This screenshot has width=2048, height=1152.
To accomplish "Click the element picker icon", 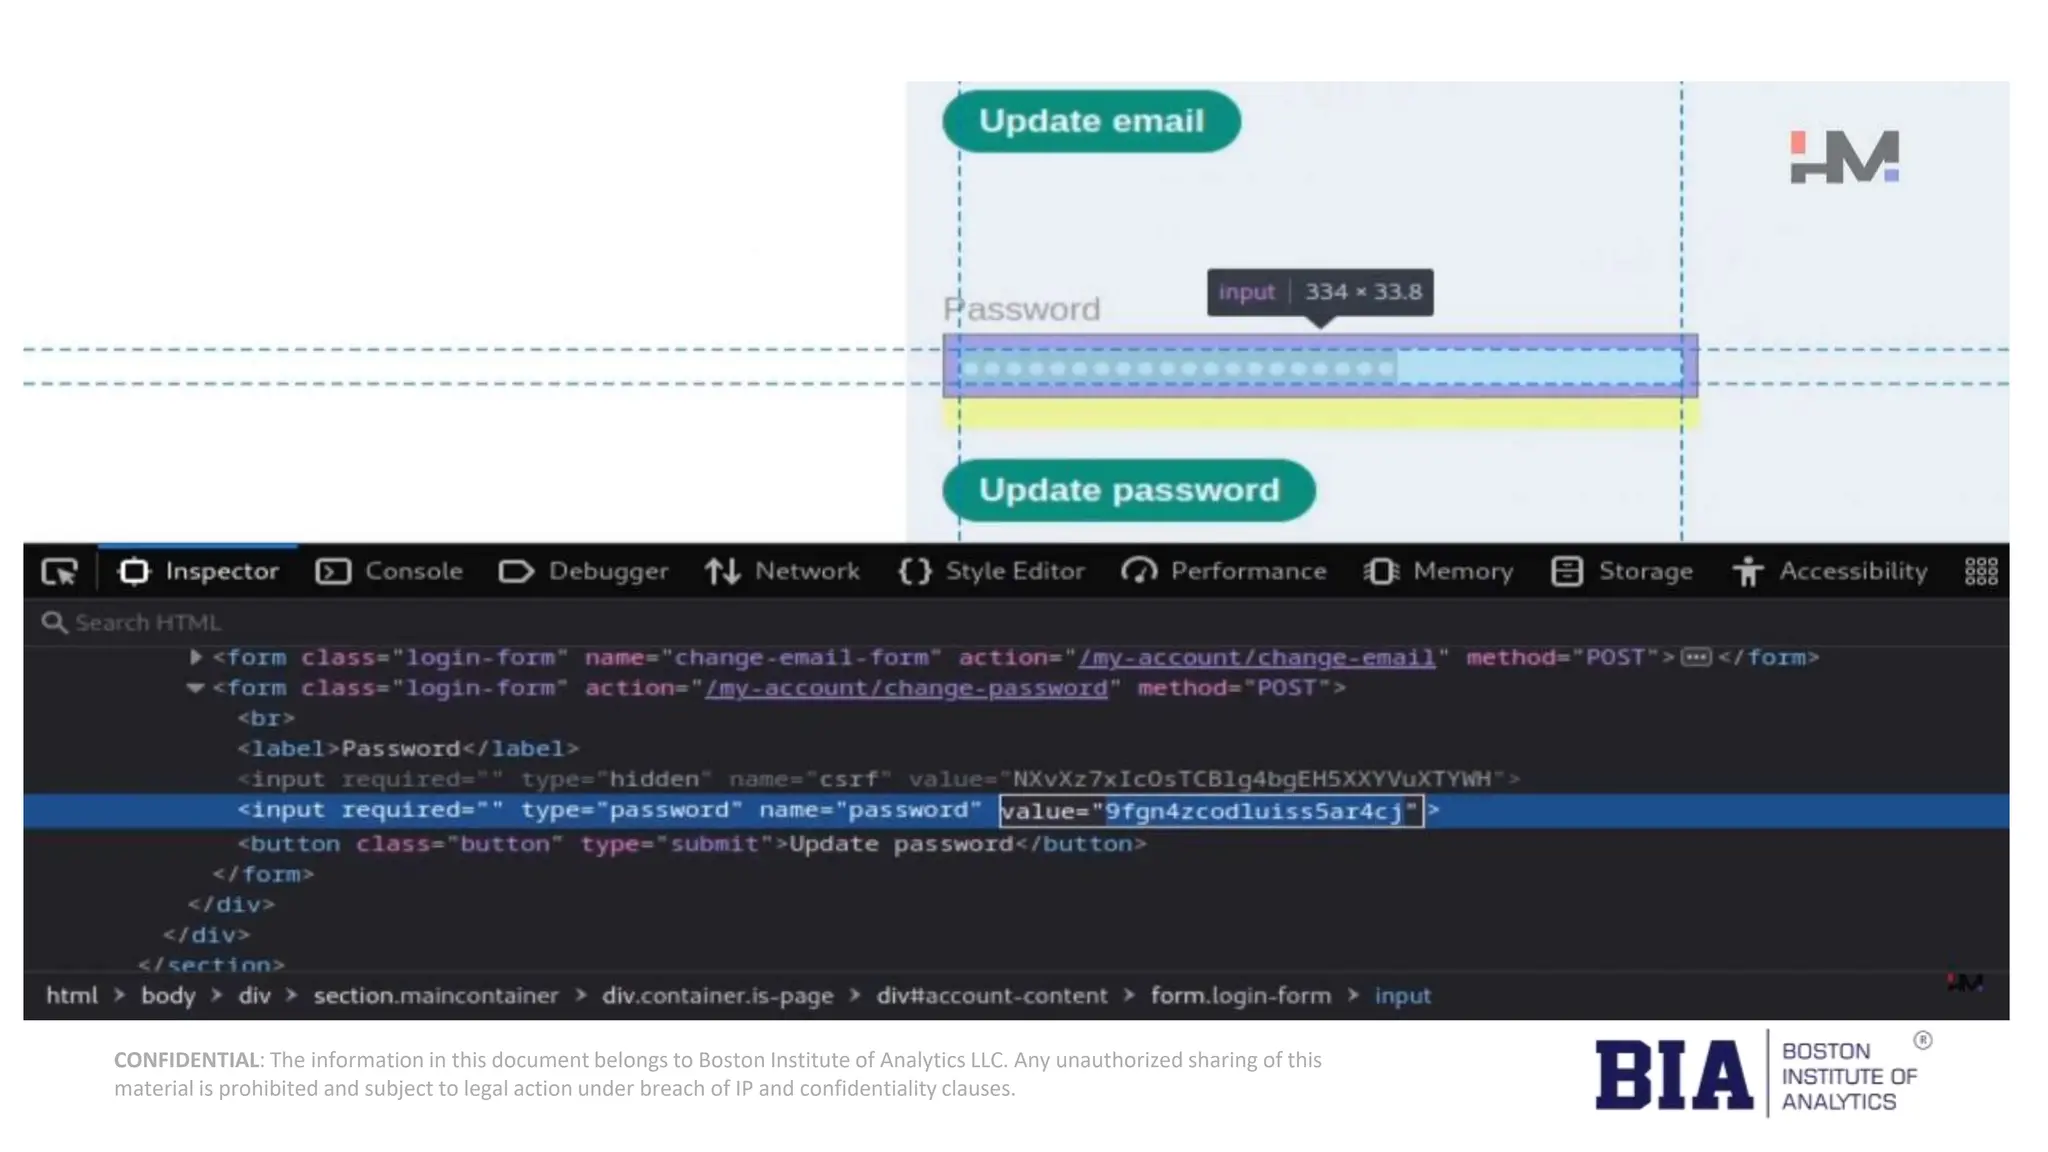I will (x=59, y=572).
